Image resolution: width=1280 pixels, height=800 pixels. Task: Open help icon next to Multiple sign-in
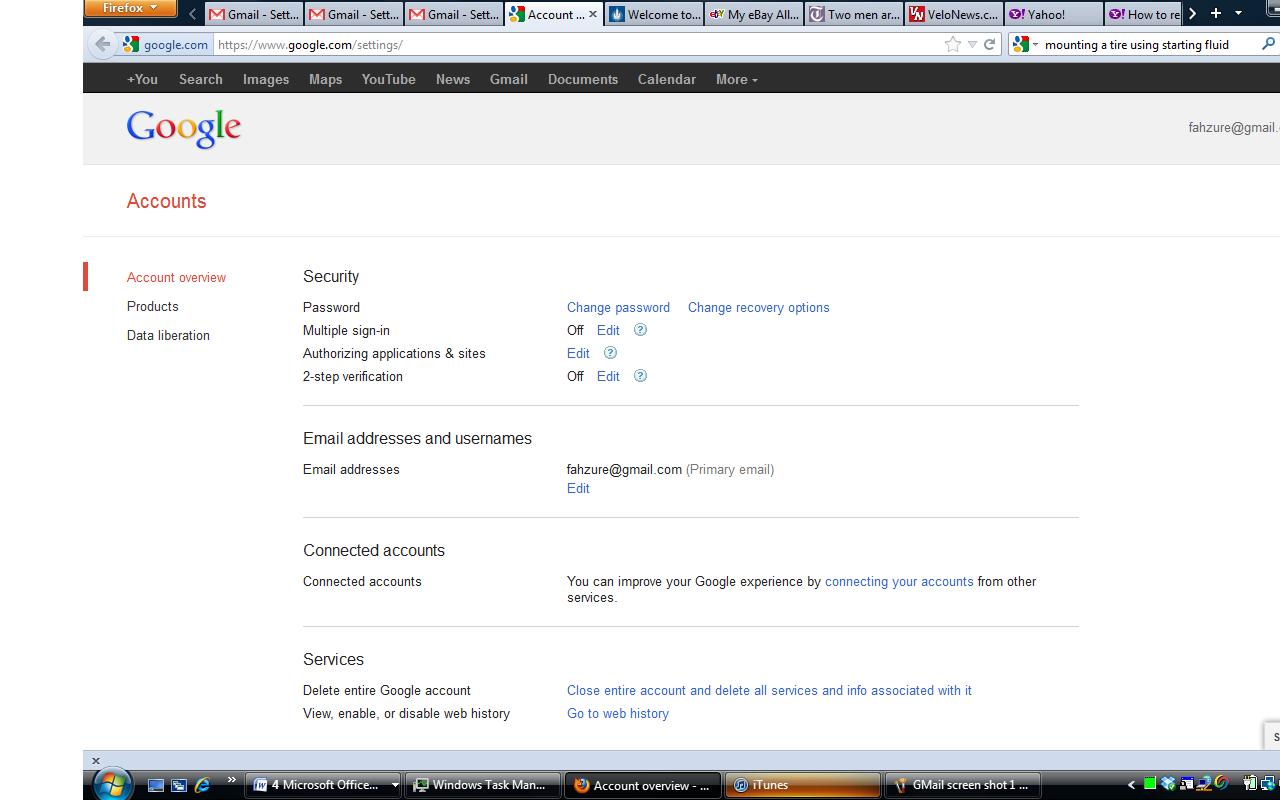click(641, 330)
